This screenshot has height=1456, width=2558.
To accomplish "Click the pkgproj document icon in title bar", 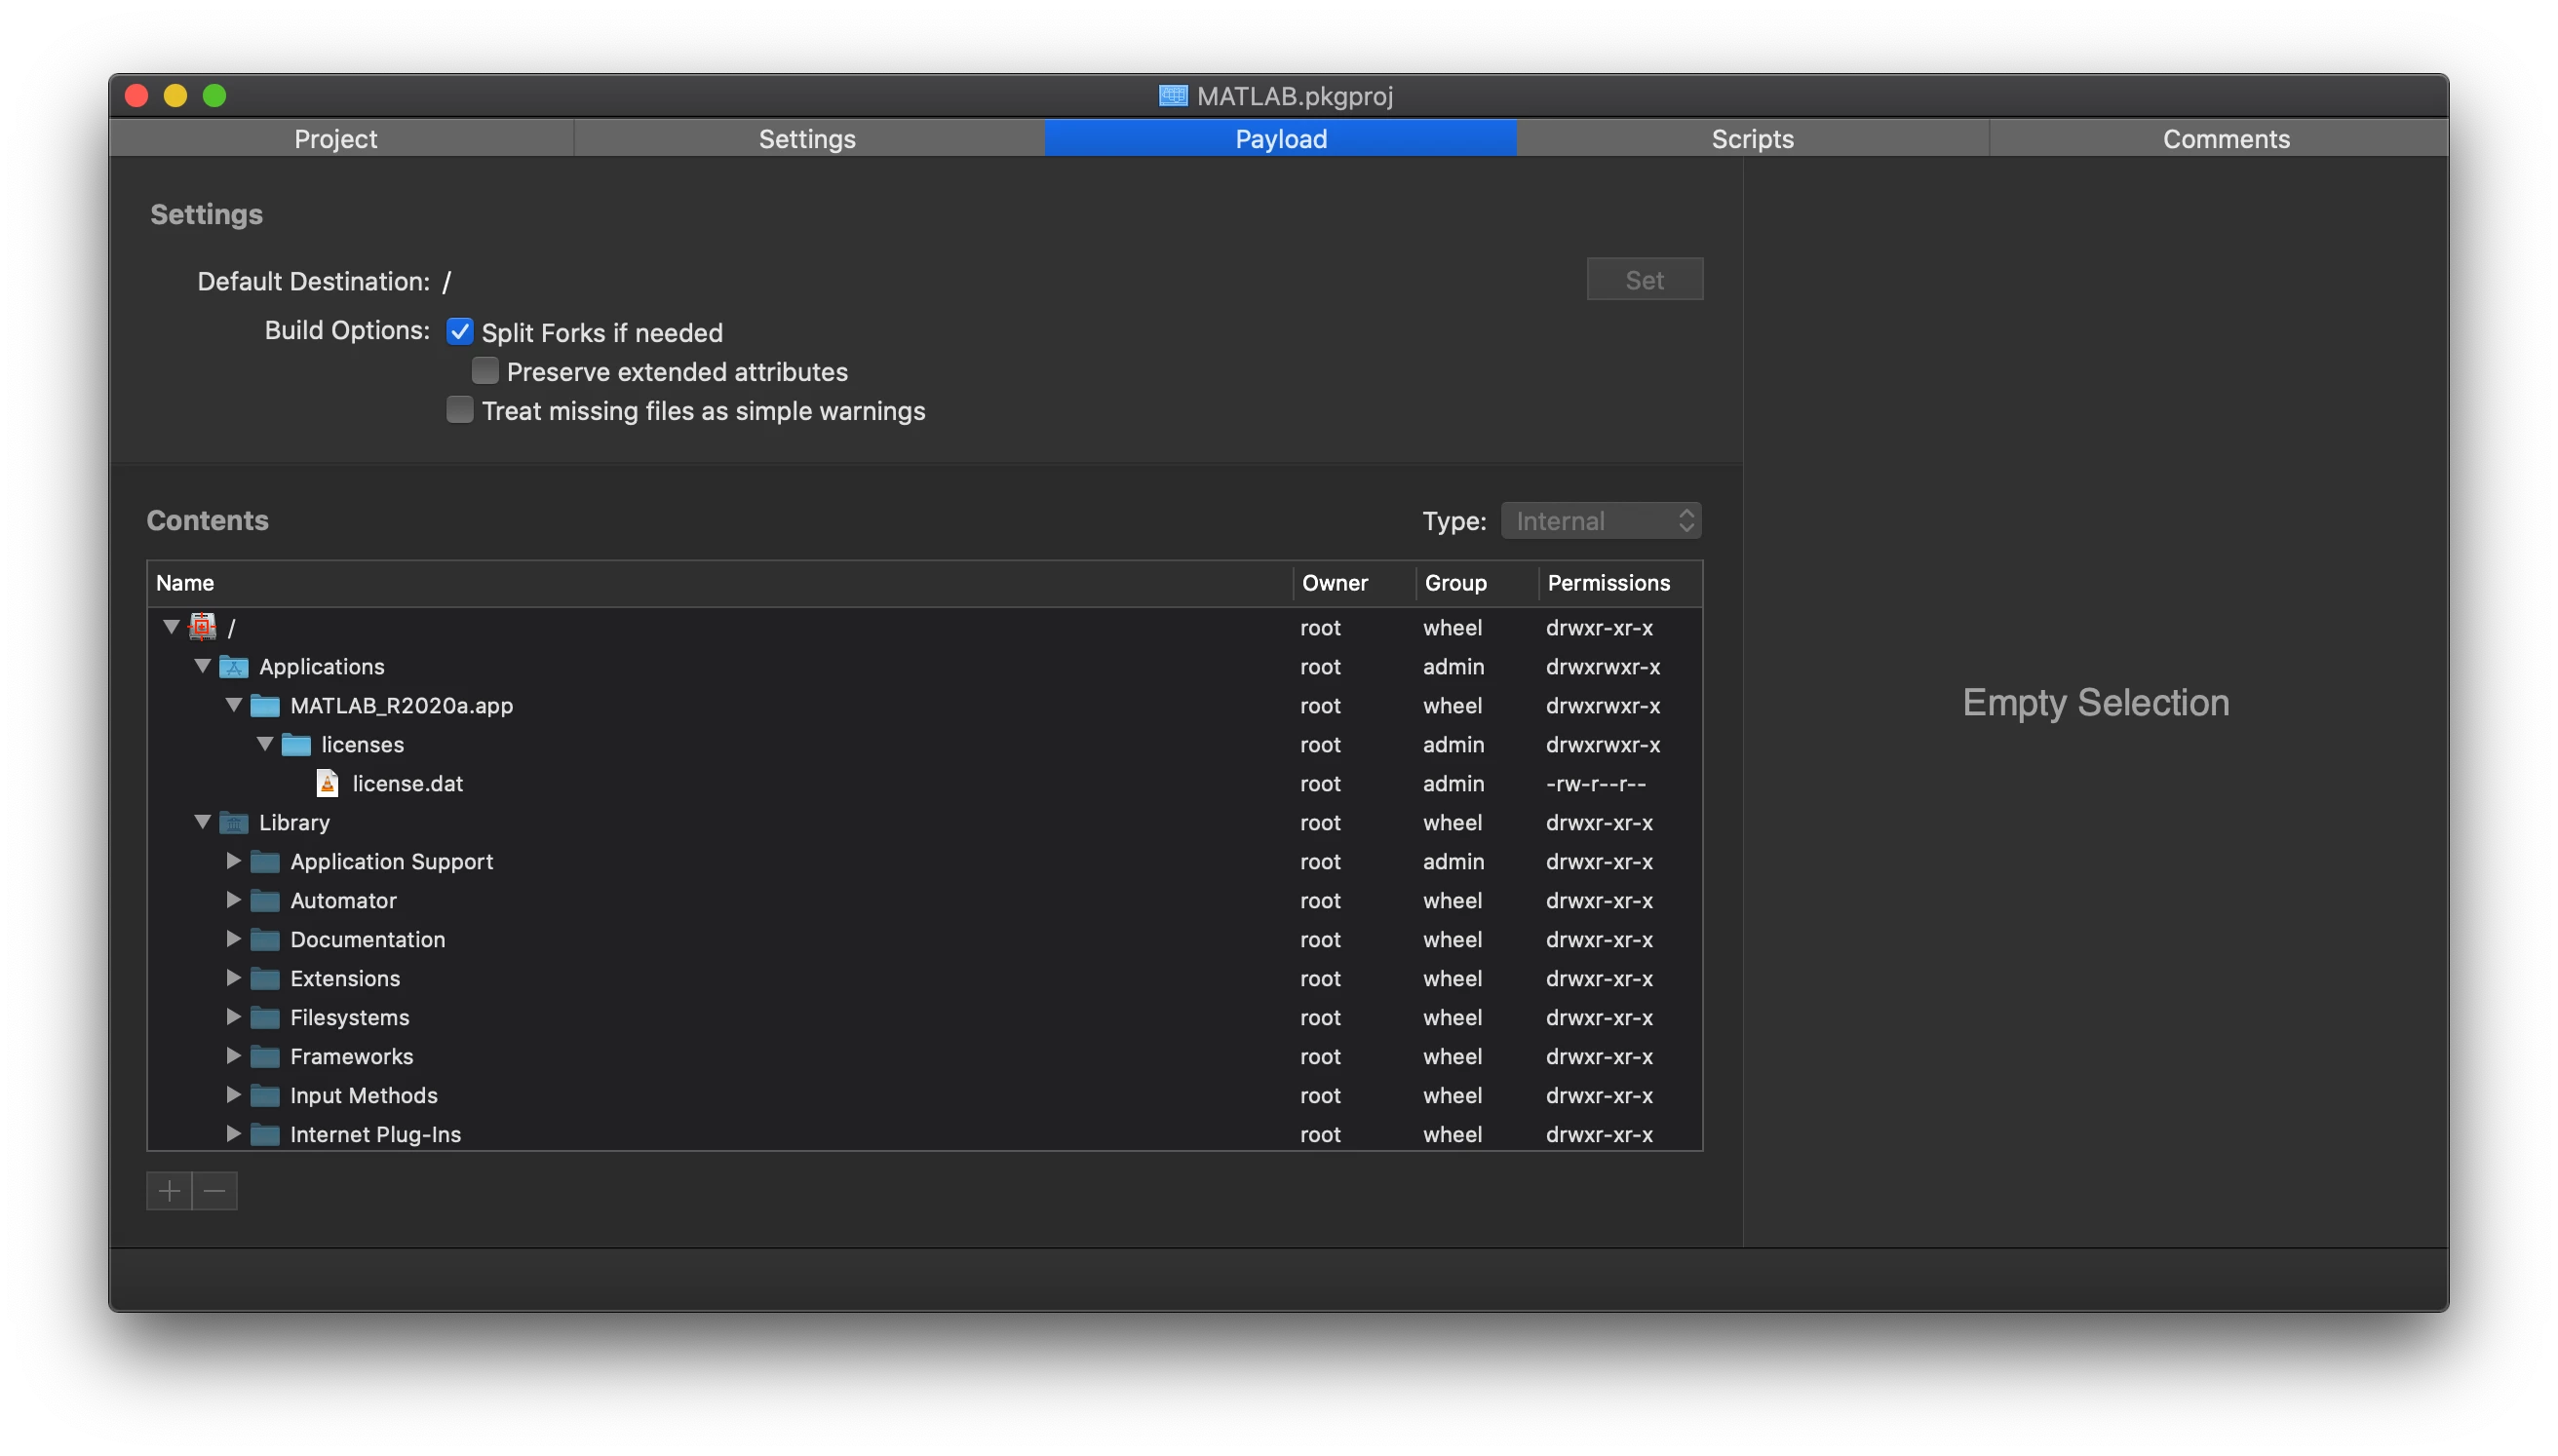I will [x=1173, y=95].
